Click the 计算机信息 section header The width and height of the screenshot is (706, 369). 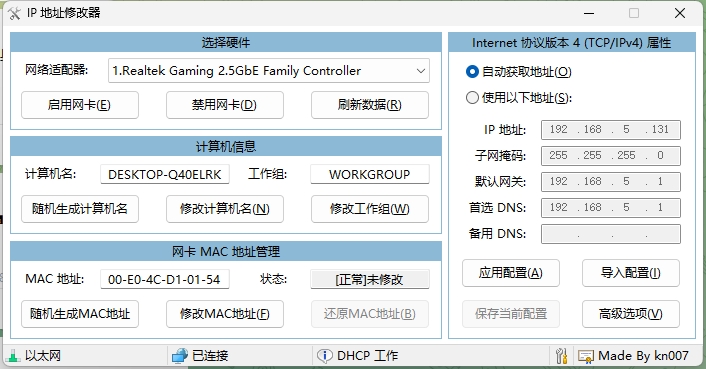click(226, 146)
